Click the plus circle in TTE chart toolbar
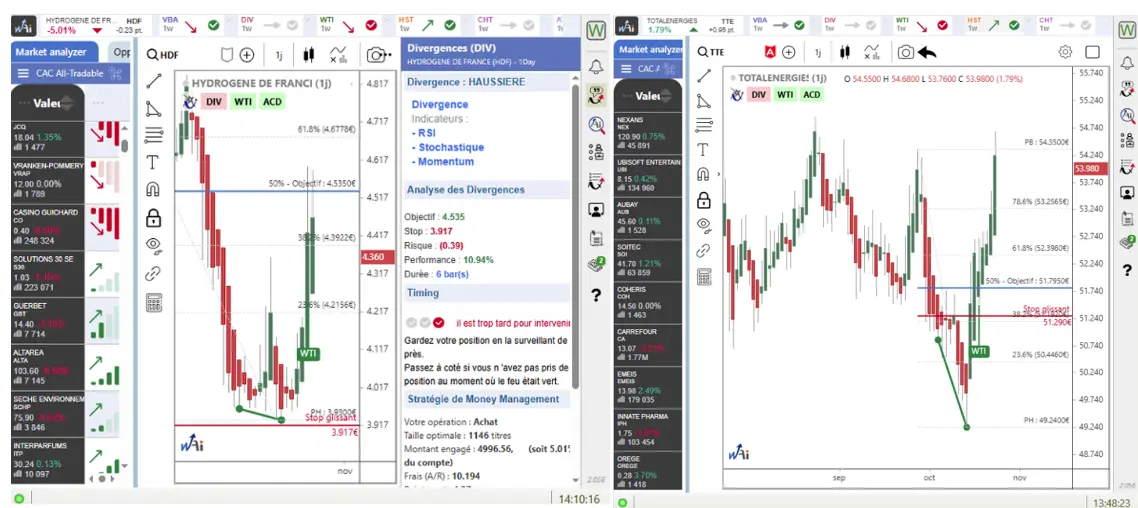This screenshot has height=508, width=1138. [x=788, y=52]
